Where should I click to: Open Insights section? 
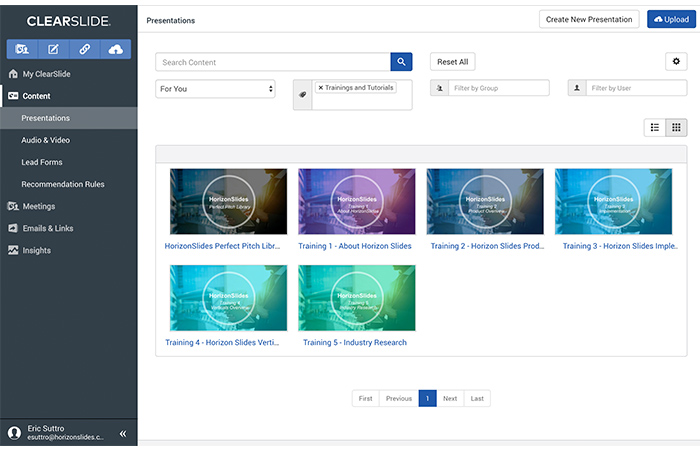(37, 251)
